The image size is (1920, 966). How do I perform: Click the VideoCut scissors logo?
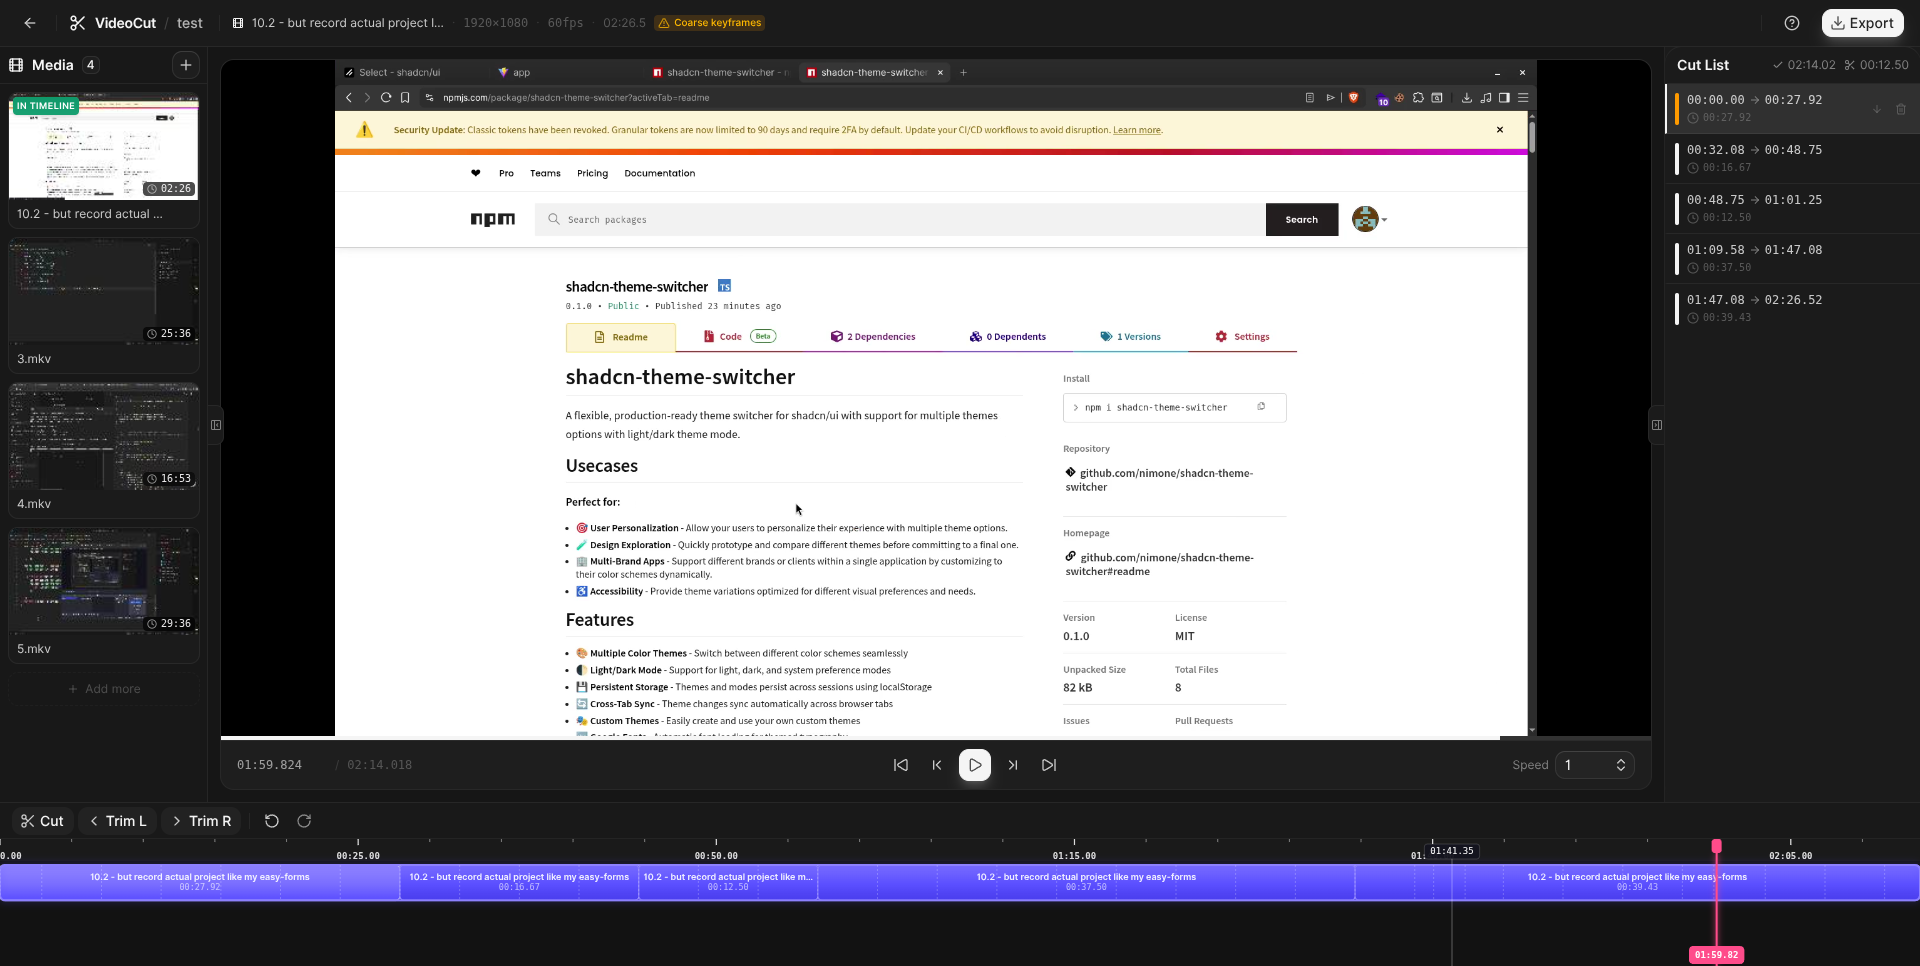point(77,23)
